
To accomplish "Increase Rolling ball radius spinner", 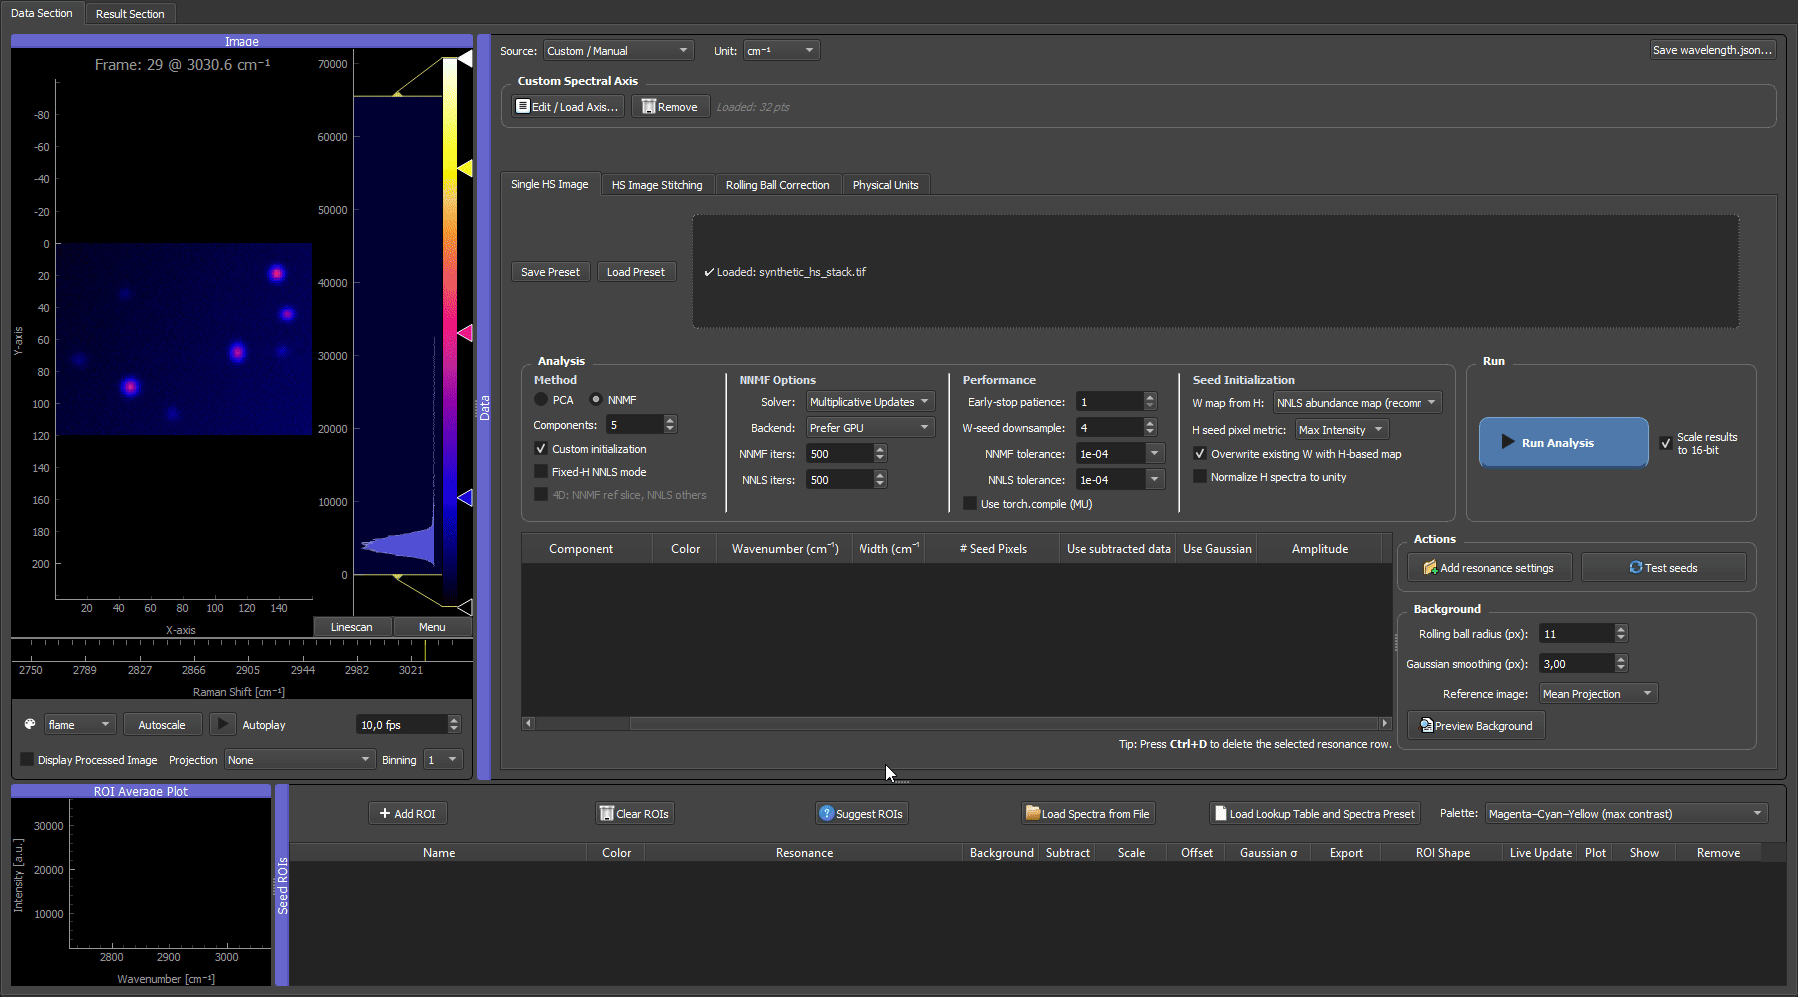I will tap(1621, 629).
